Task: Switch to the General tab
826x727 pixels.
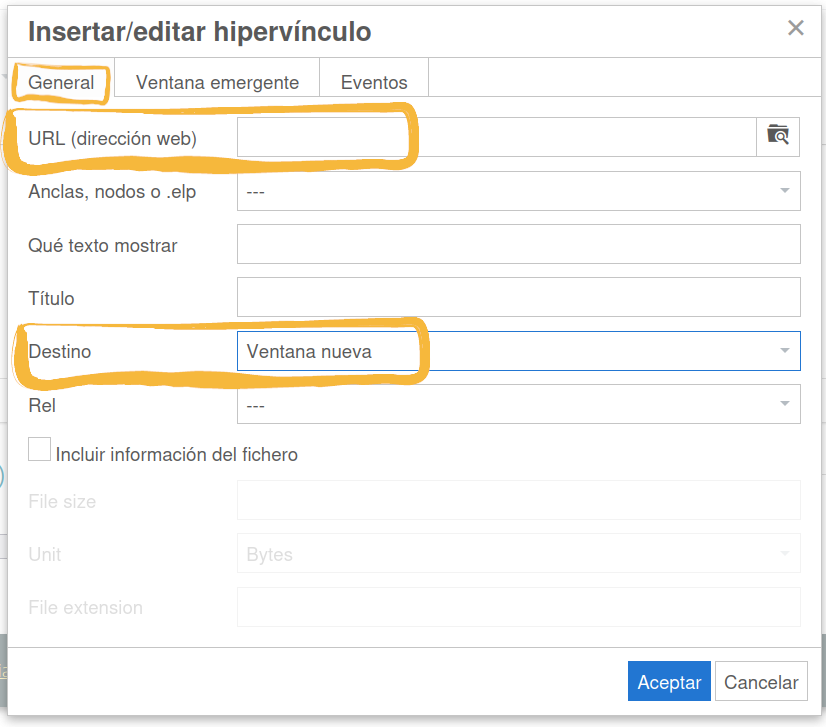Action: tap(61, 82)
